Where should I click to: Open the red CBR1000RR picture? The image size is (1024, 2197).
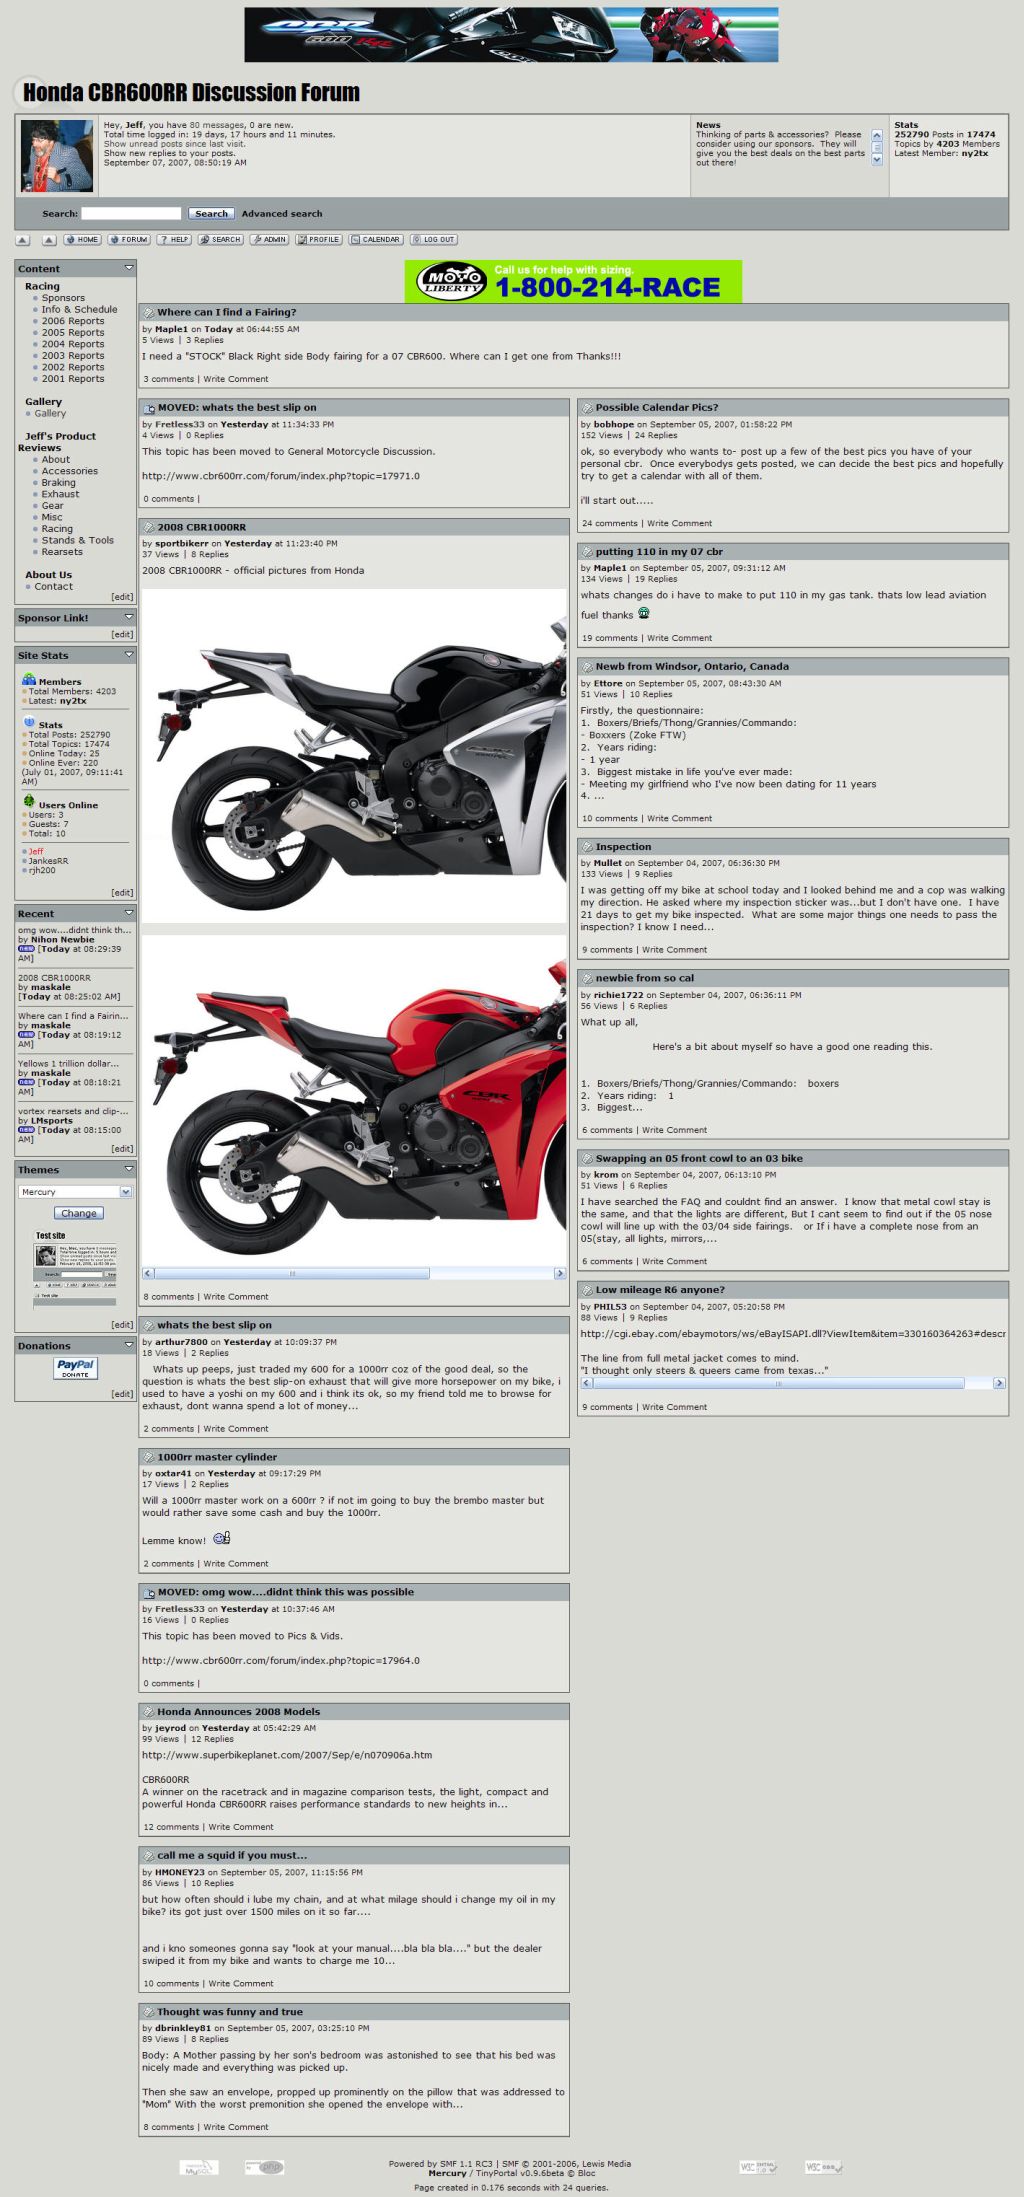pyautogui.click(x=354, y=1100)
